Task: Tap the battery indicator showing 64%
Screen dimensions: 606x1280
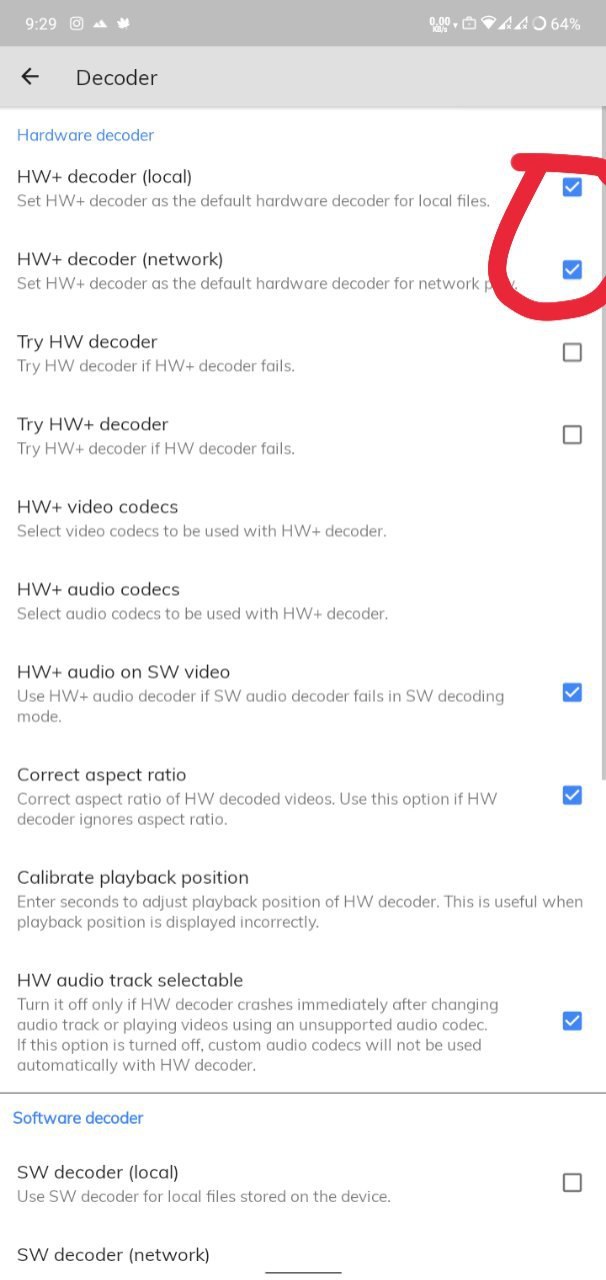Action: coord(557,23)
